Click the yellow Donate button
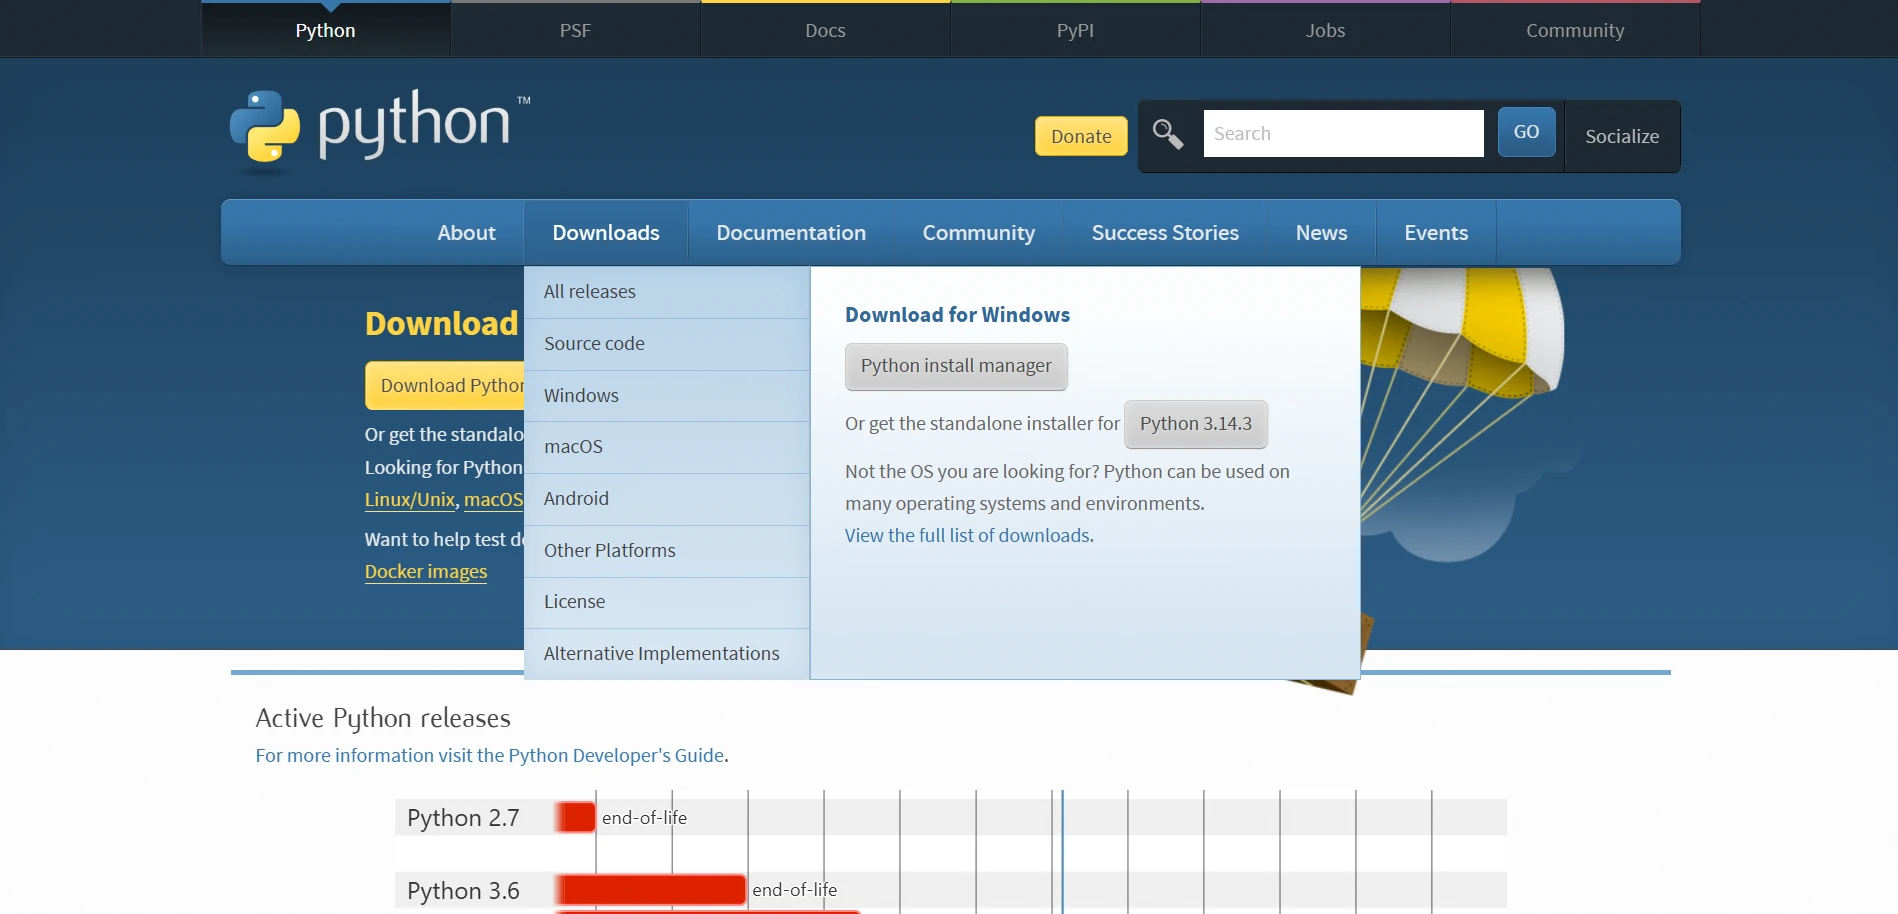This screenshot has height=914, width=1898. tap(1080, 136)
